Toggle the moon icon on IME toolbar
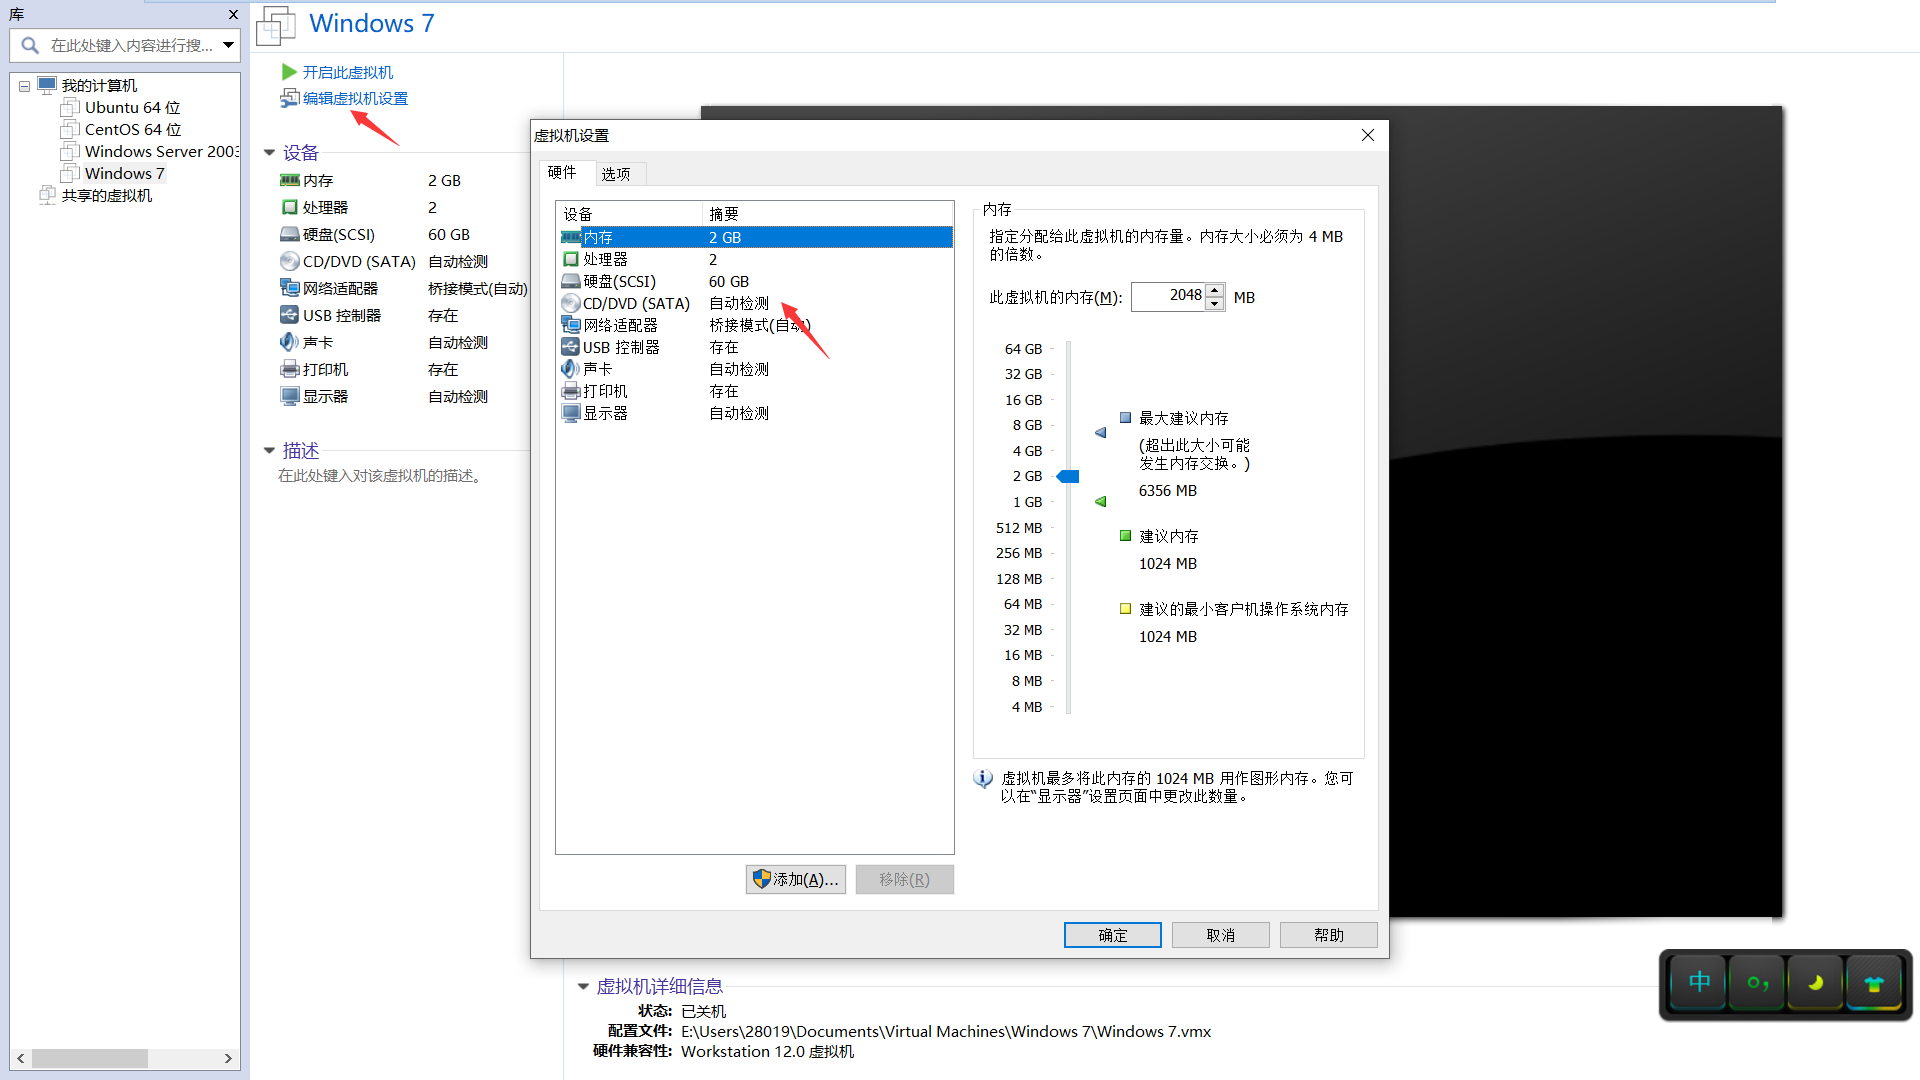1920x1080 pixels. point(1815,983)
